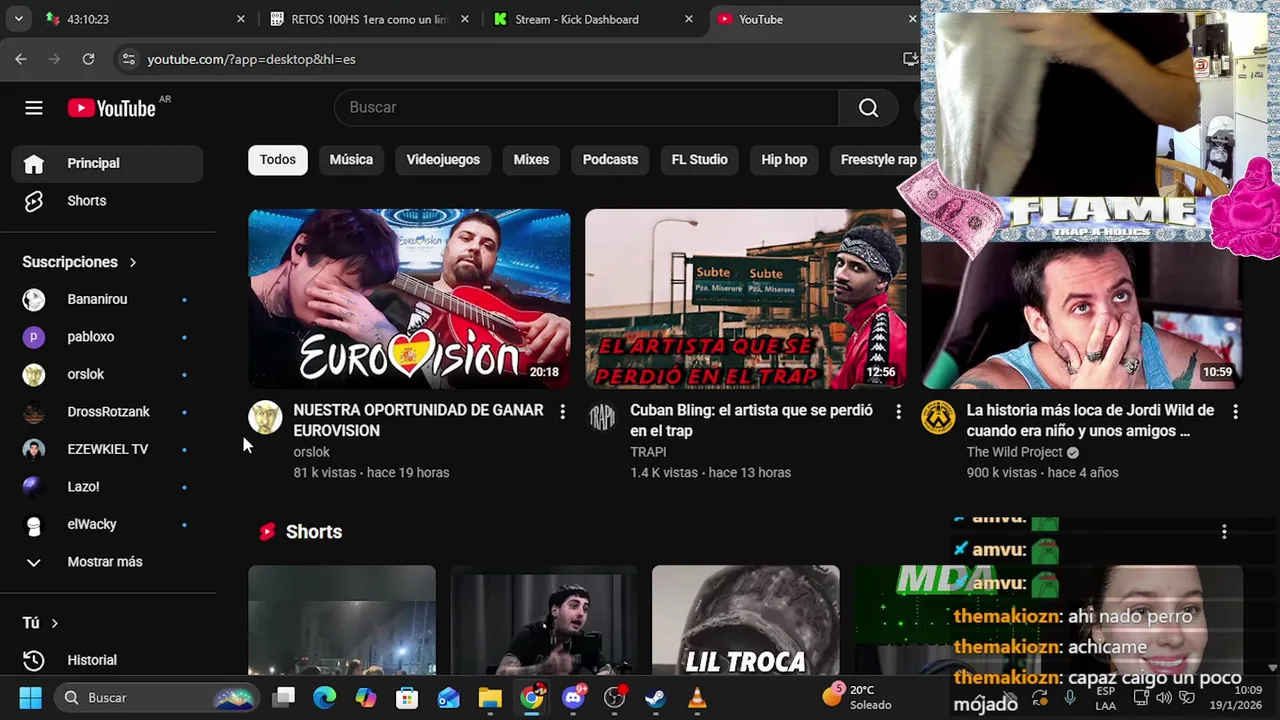Click The Wild Project channel name
Screen dimensions: 1280x720
[x=1014, y=452]
